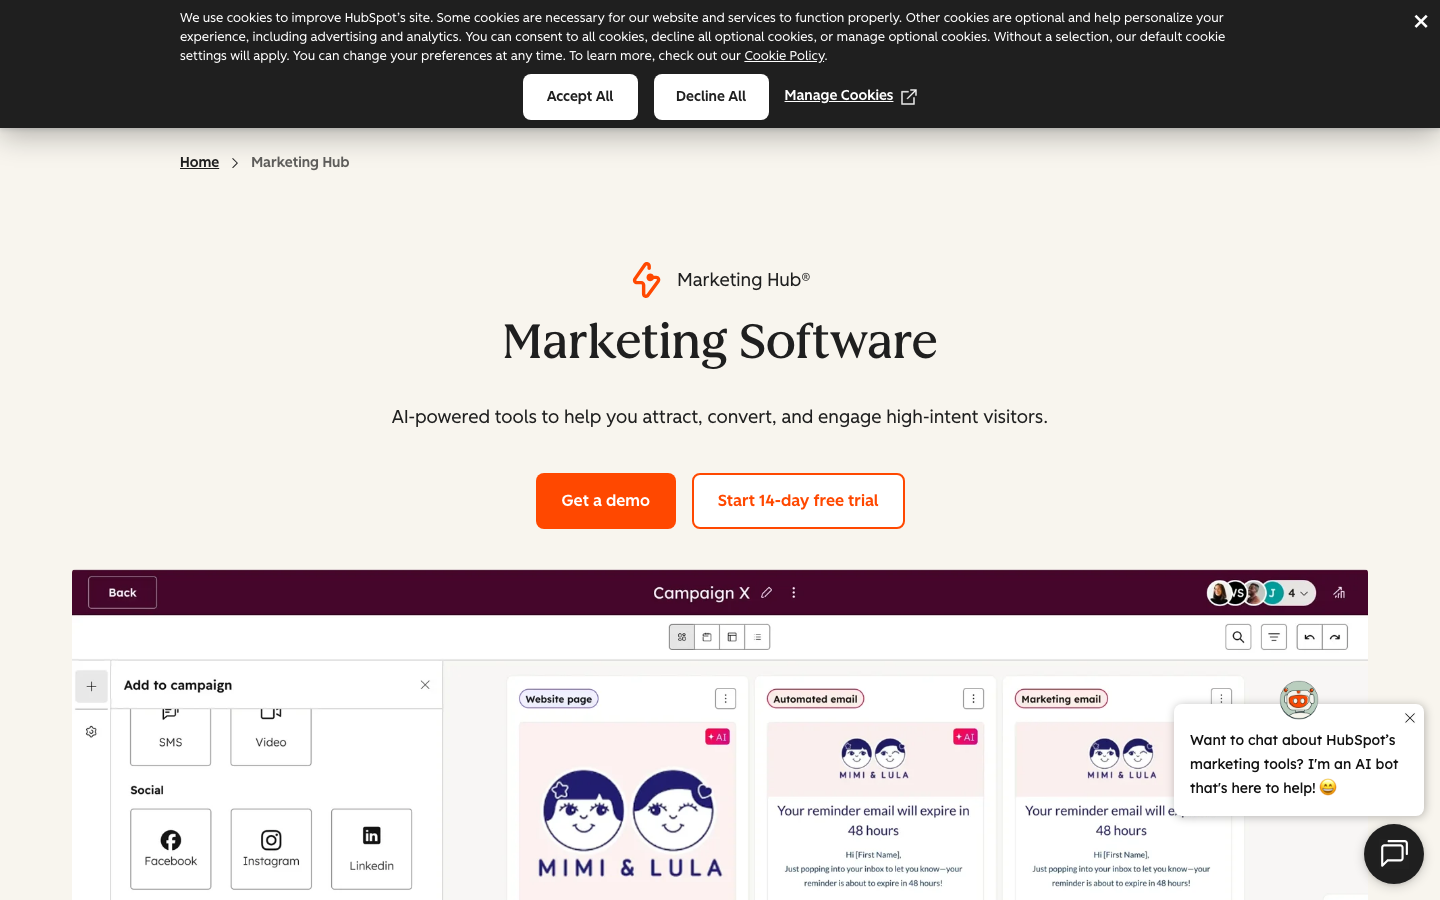Open Manage Cookies link
Viewport: 1440px width, 900px height.
point(838,96)
